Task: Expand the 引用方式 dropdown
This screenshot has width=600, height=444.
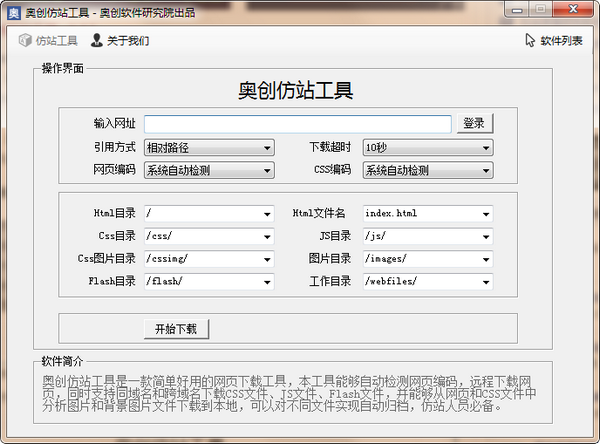Action: pos(209,148)
